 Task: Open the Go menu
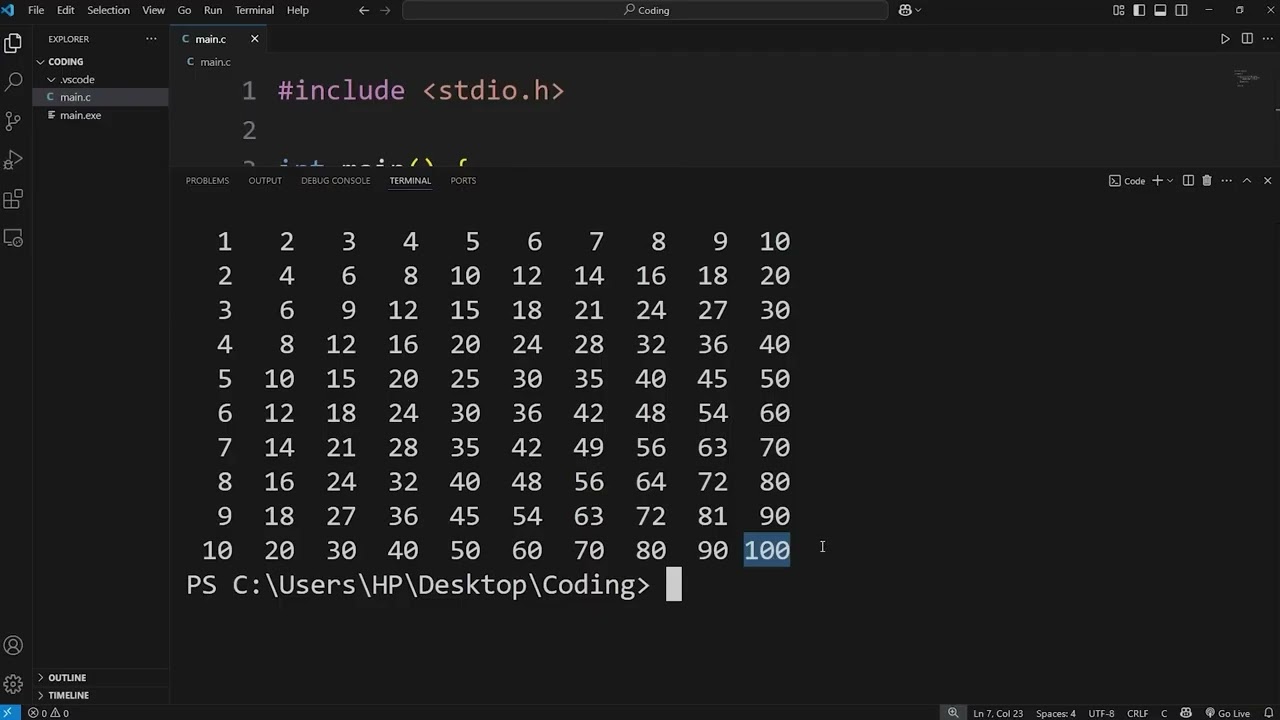(184, 10)
